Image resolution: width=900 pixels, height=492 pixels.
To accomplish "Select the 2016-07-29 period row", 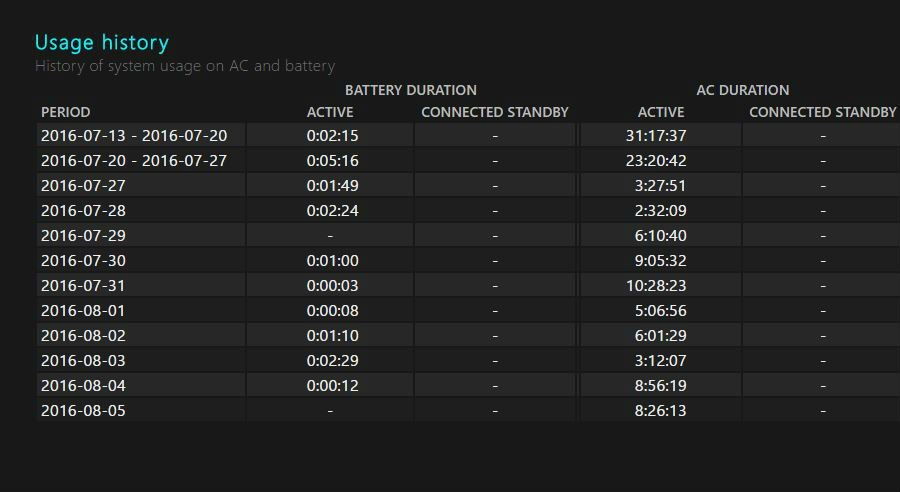I will [83, 235].
